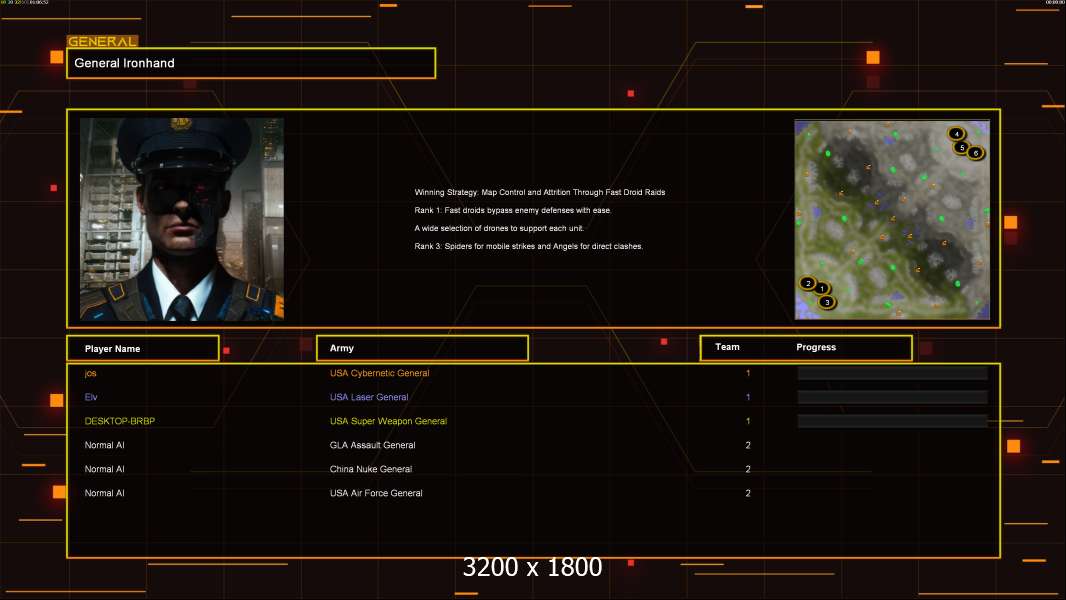The height and width of the screenshot is (600, 1066).
Task: Click the progress bar for DESKTOP-BRBP
Action: coord(892,421)
